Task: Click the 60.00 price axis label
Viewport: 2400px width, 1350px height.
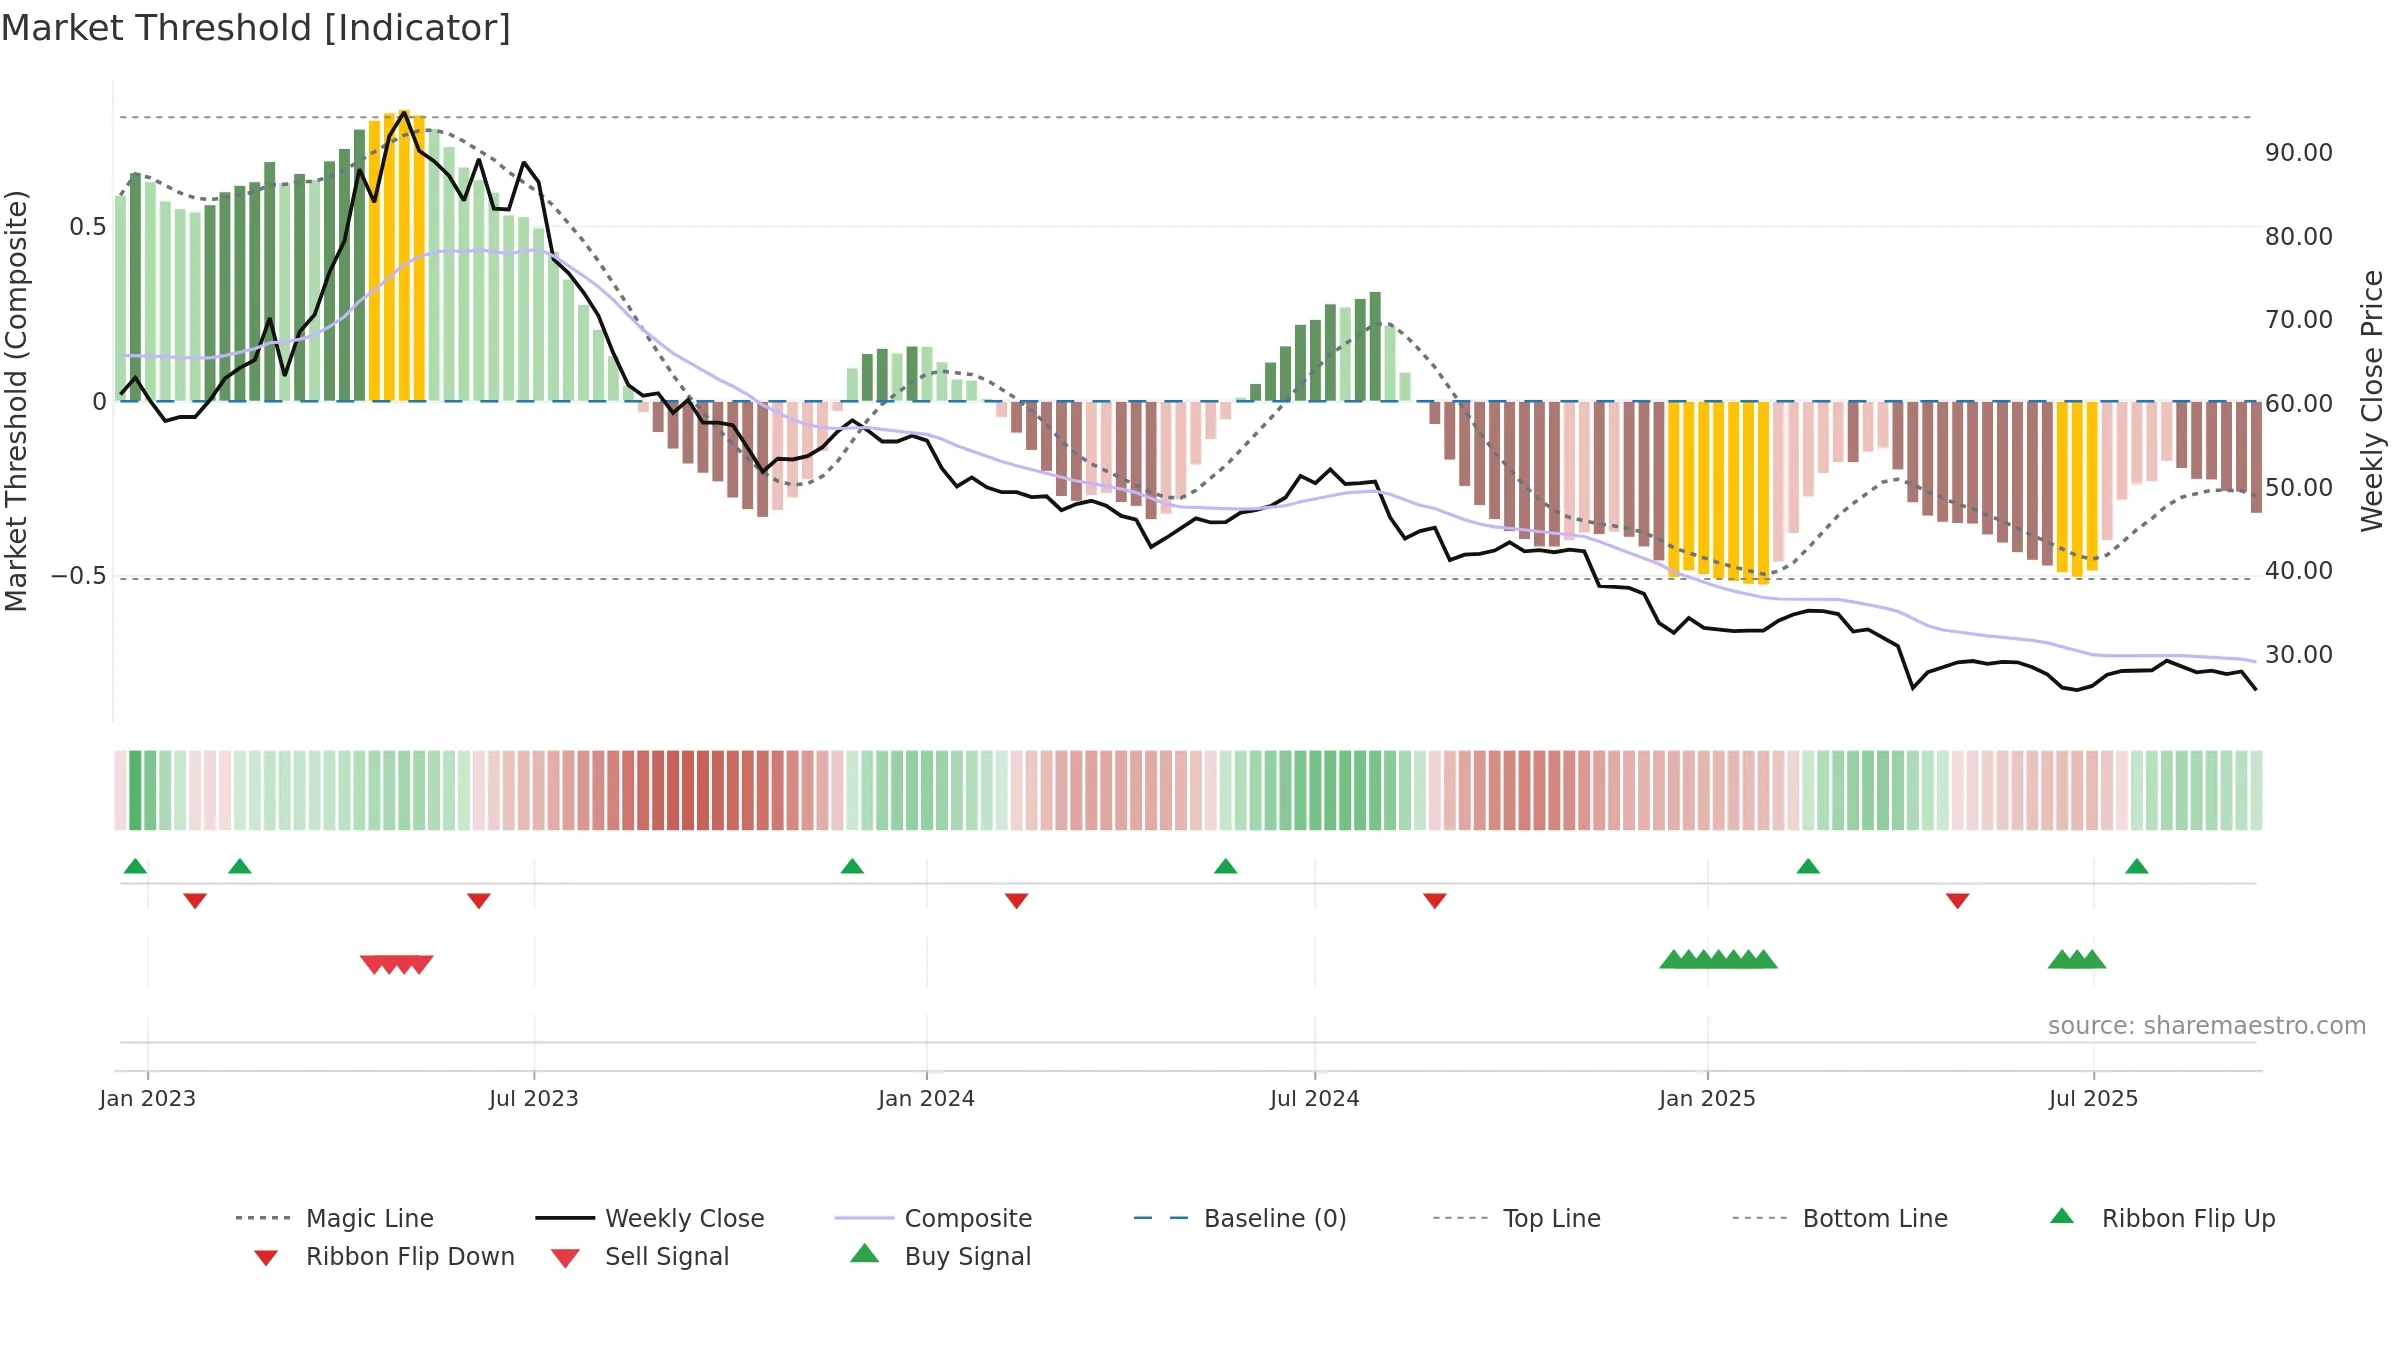Action: tap(2299, 404)
